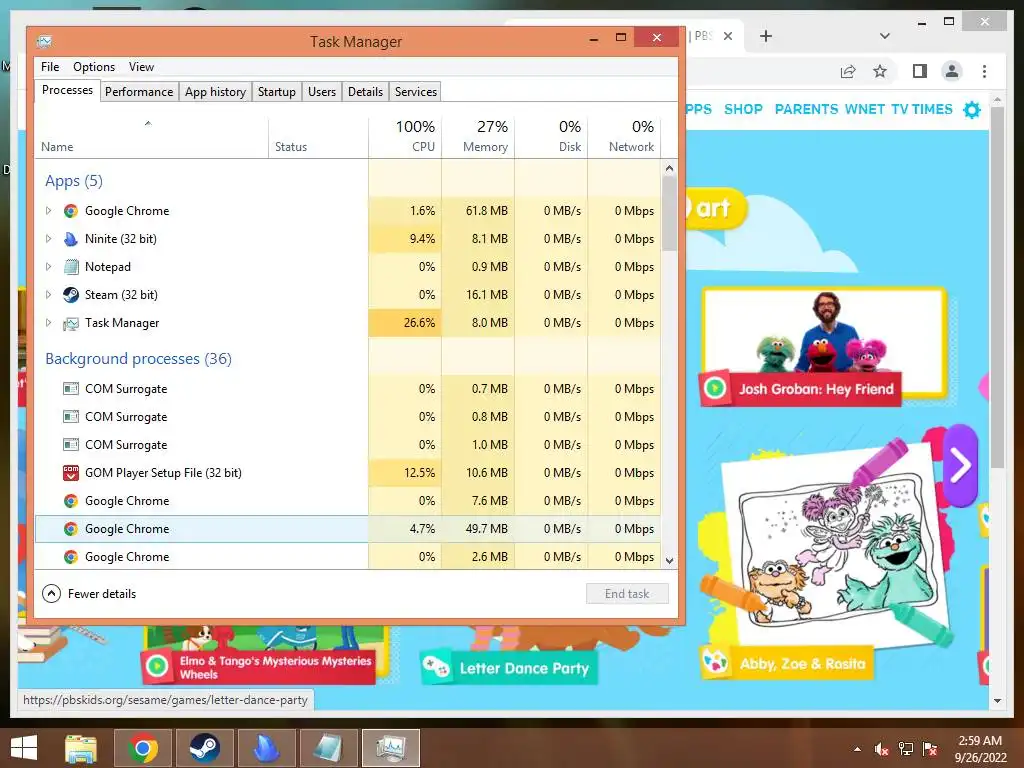Expand the Notepad app entry
Image resolution: width=1024 pixels, height=768 pixels.
point(48,267)
